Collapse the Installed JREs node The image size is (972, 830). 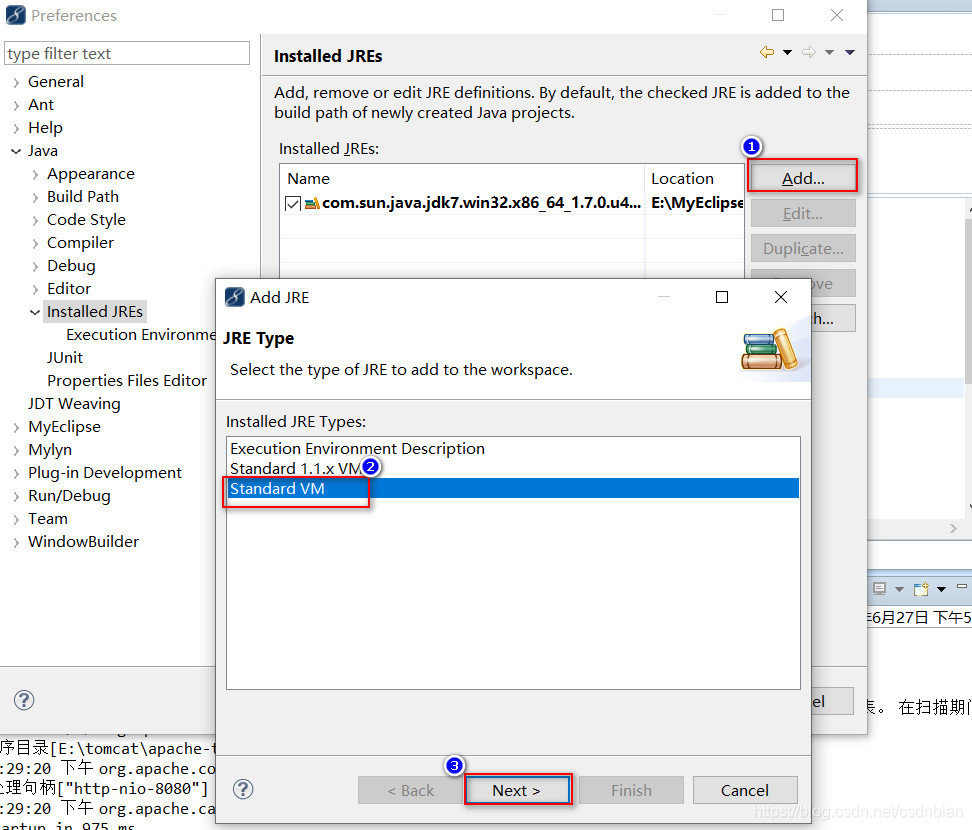click(35, 312)
